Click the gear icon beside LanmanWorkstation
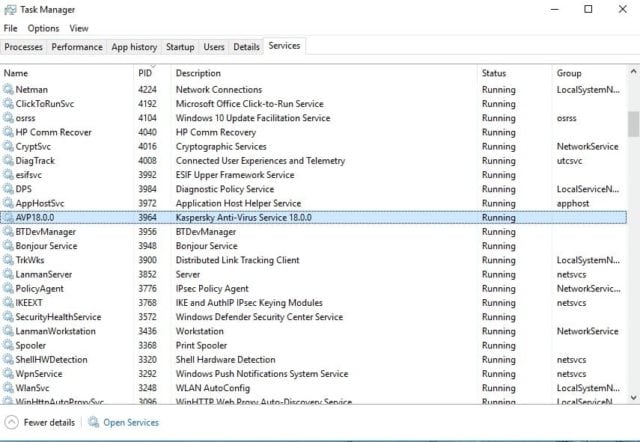The width and height of the screenshot is (640, 442). coord(8,331)
